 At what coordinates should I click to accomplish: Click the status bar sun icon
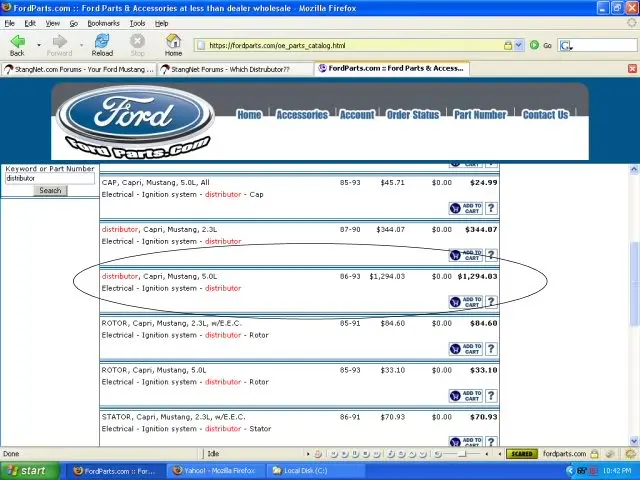[630, 453]
